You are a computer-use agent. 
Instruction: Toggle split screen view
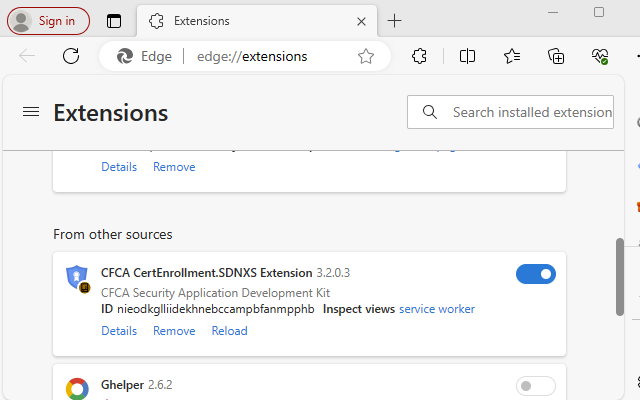point(467,56)
